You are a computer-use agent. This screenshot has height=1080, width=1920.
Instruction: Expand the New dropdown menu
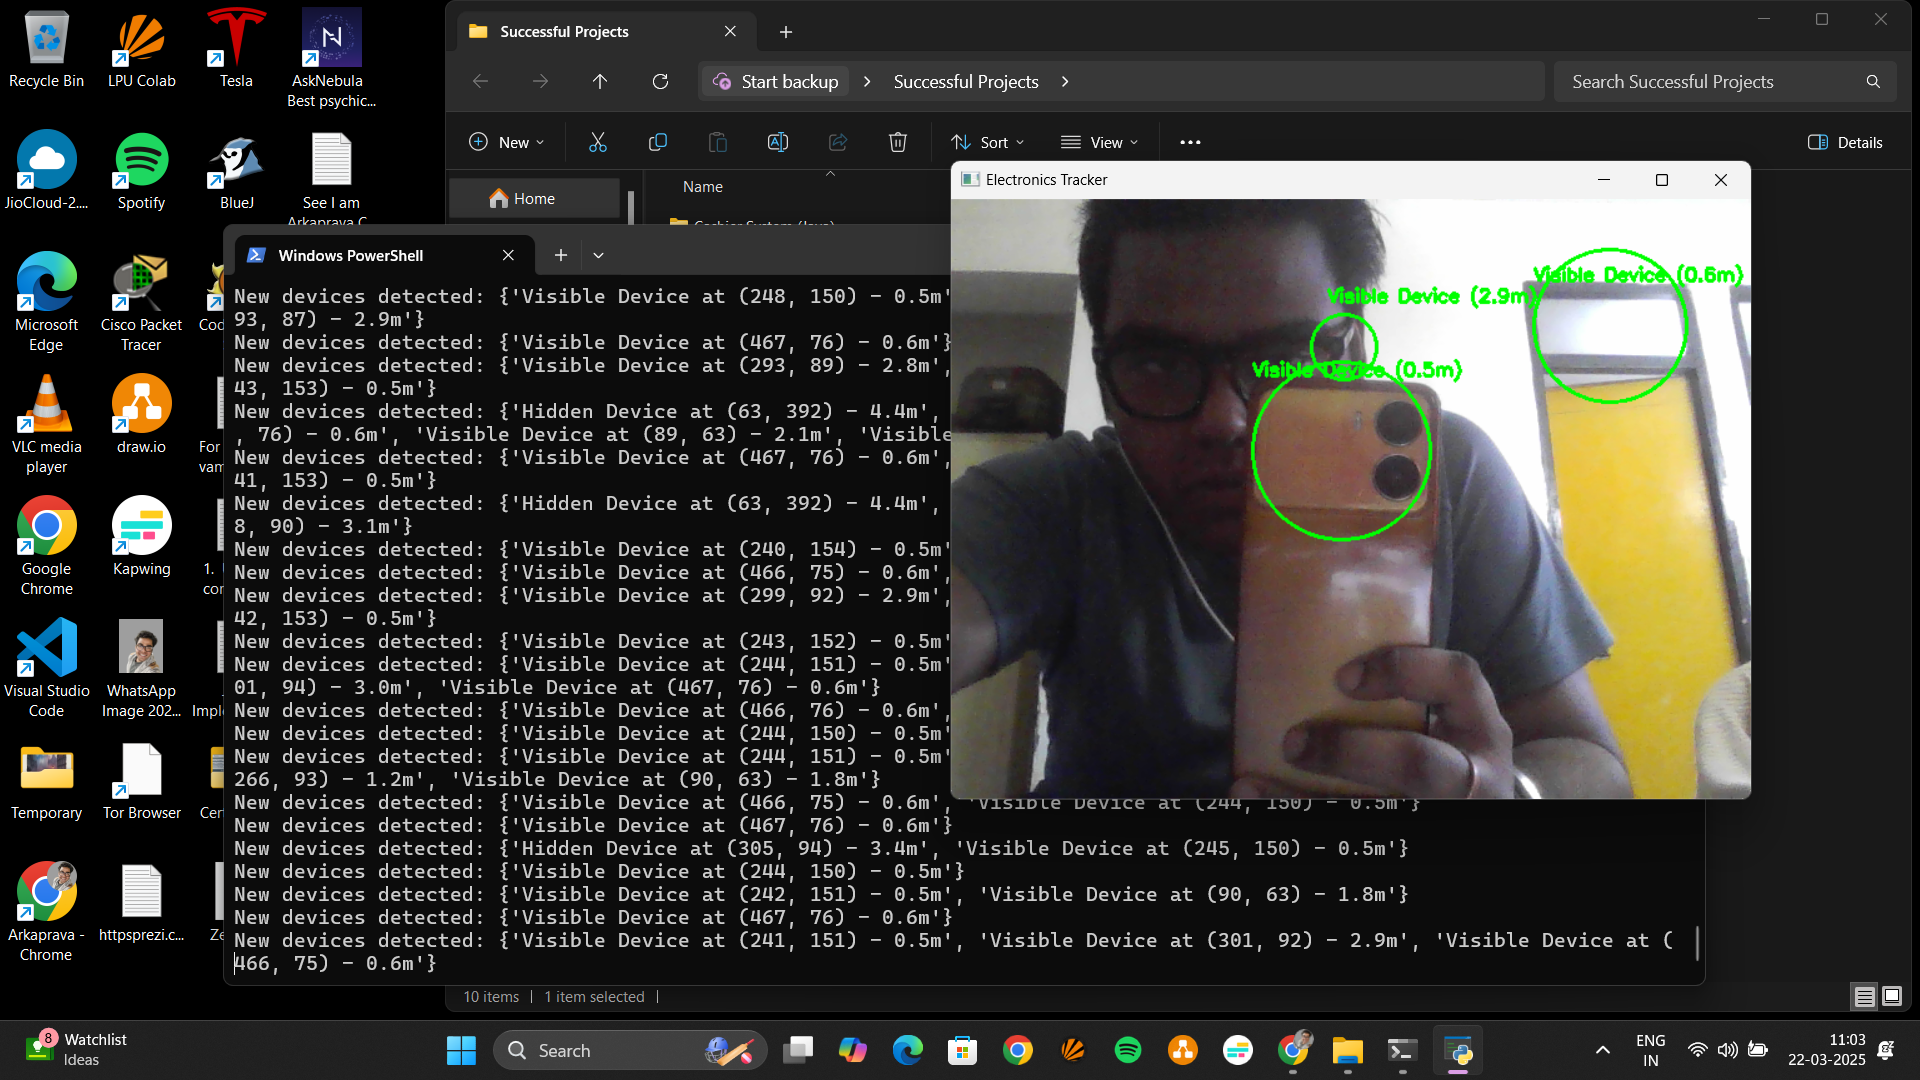coord(507,142)
